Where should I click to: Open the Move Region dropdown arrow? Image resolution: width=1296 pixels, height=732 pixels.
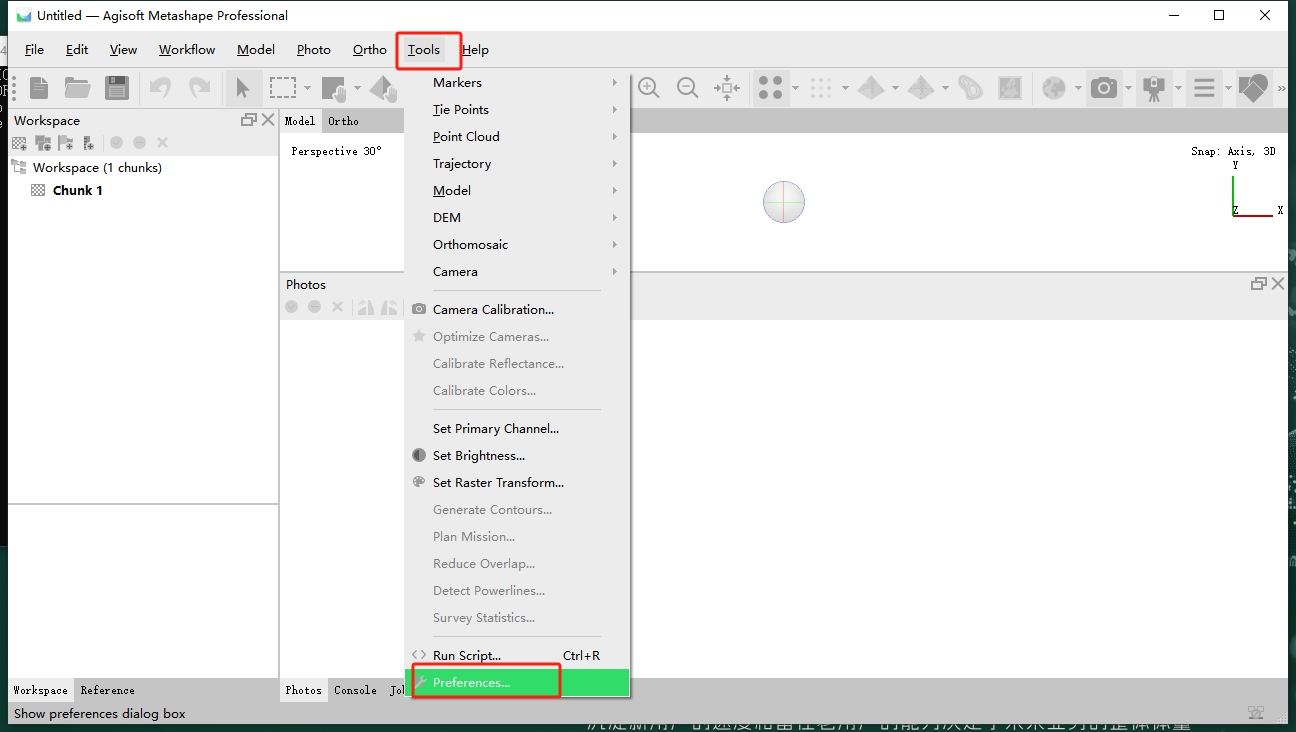[x=357, y=88]
